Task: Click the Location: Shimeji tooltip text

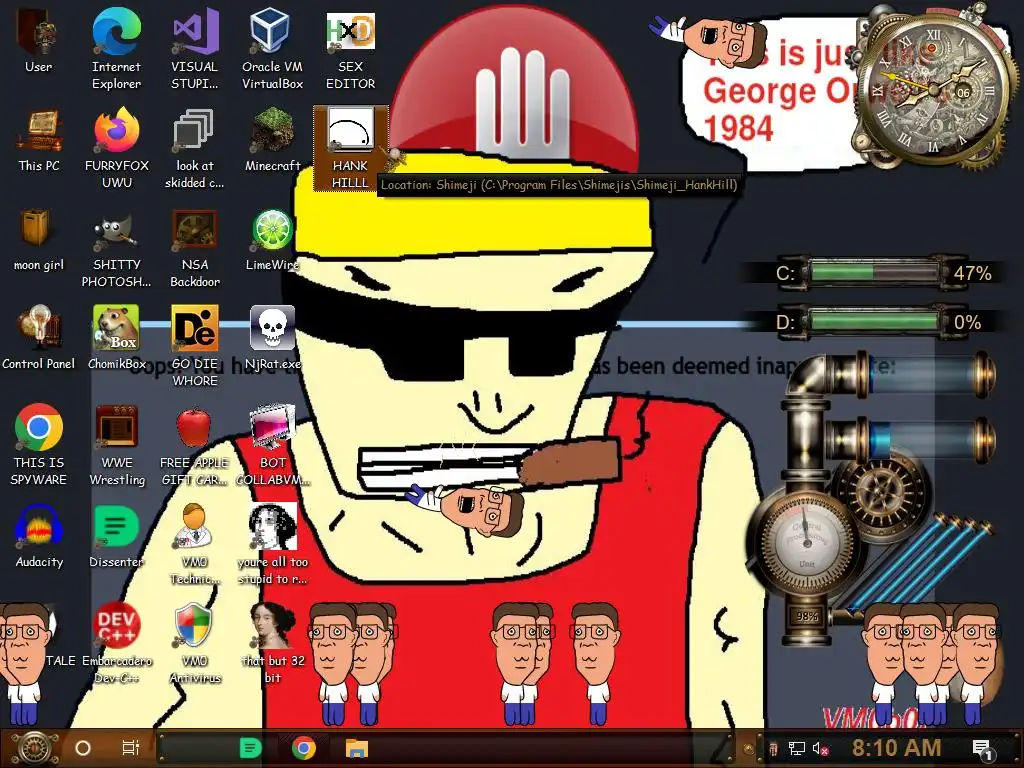Action: click(x=559, y=185)
